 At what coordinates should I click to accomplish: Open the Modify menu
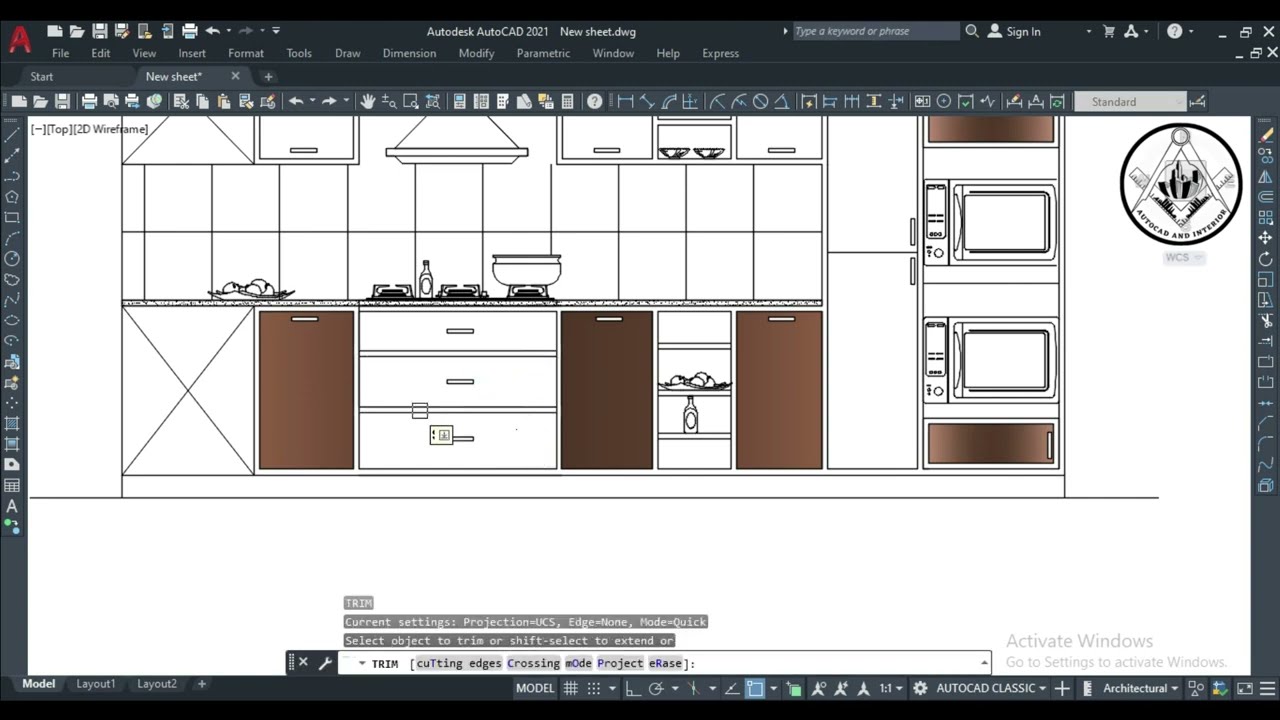476,53
